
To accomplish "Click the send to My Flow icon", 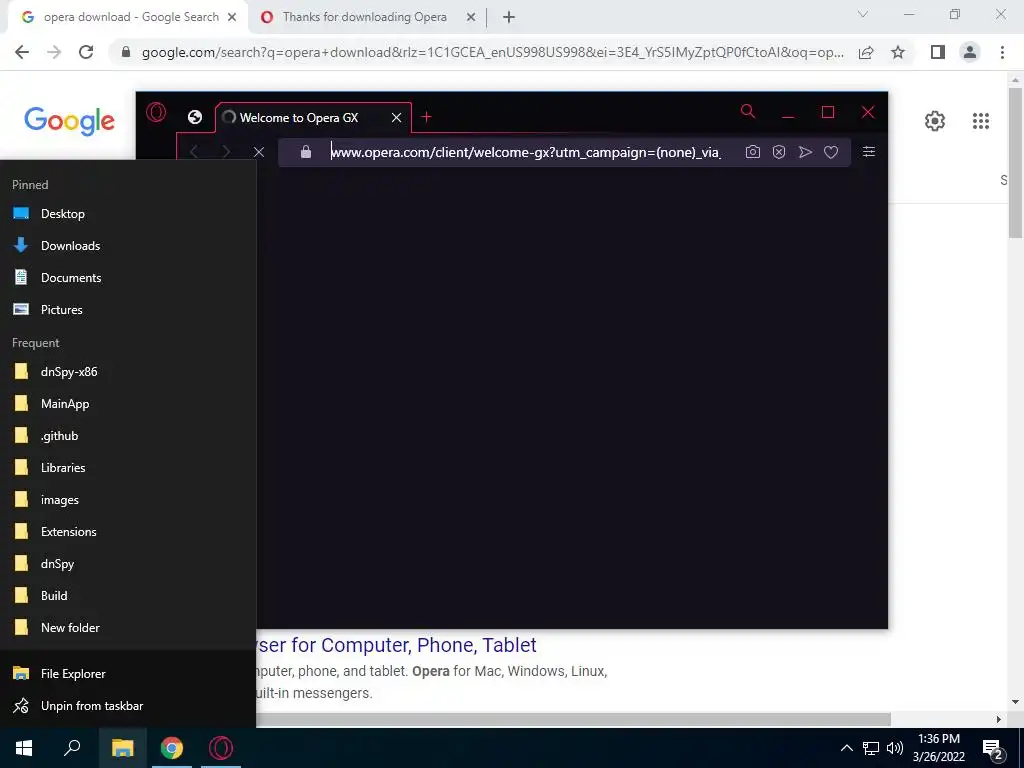I will pyautogui.click(x=805, y=152).
